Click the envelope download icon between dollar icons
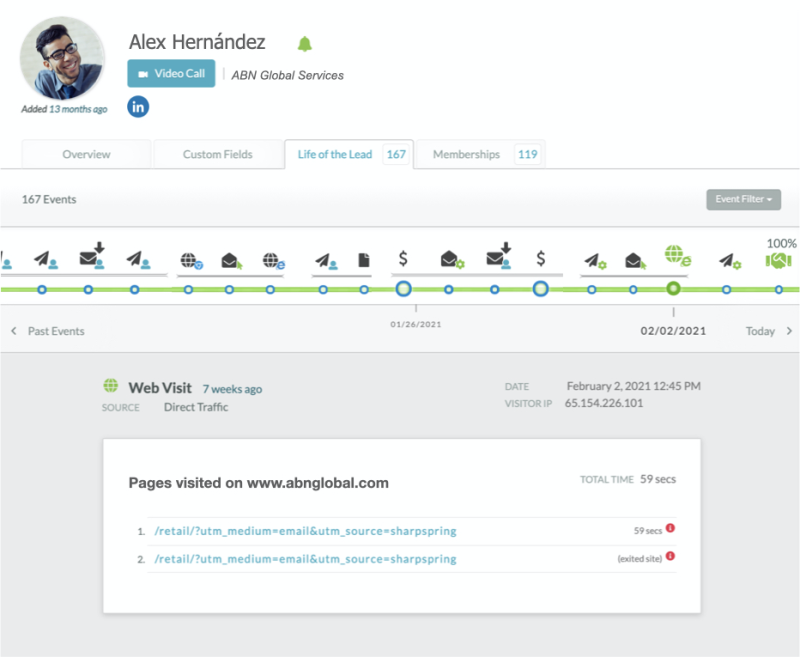This screenshot has width=800, height=657. [498, 256]
